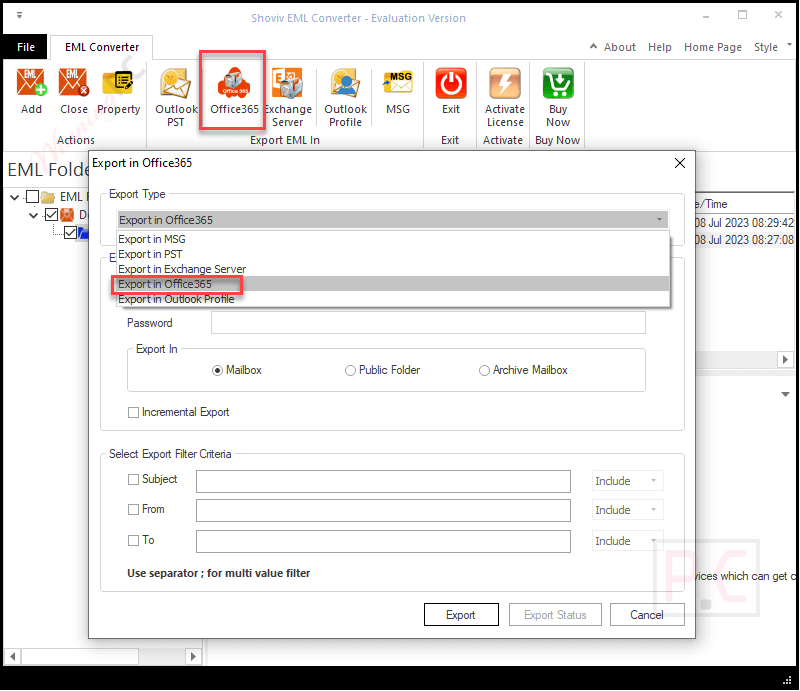Click the Cancel button

647,615
